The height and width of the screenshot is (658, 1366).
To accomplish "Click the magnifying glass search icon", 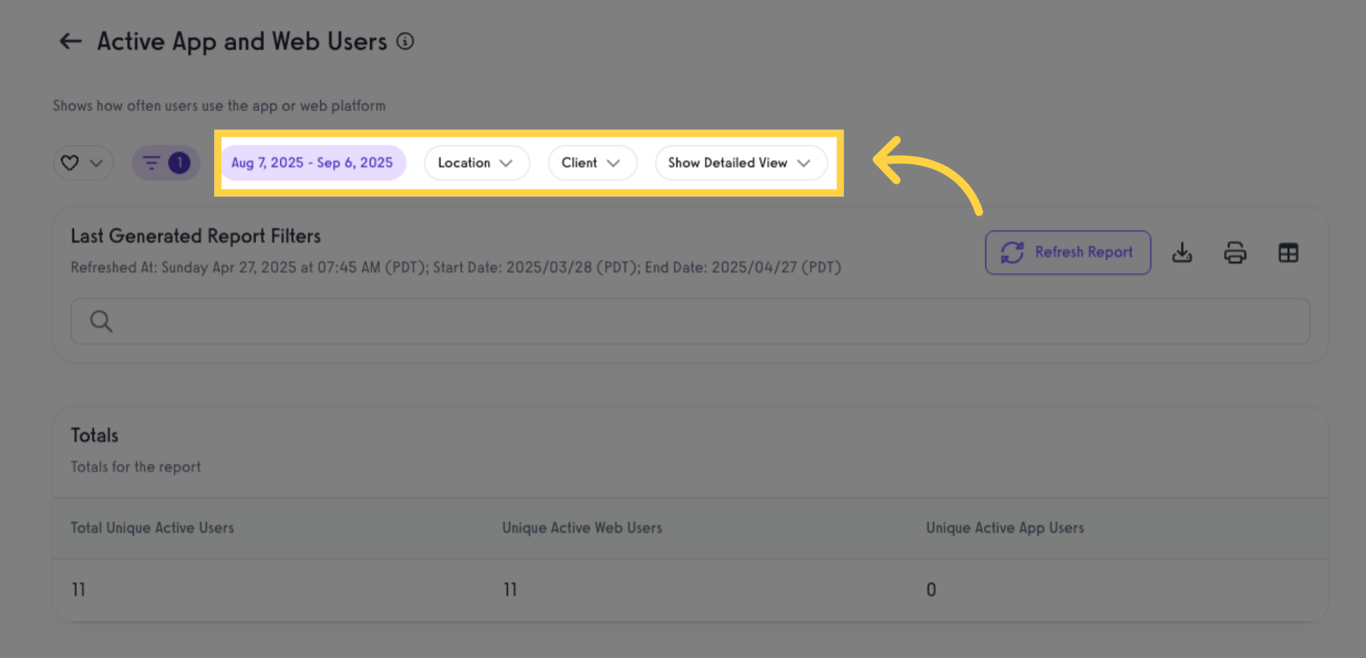I will 101,321.
